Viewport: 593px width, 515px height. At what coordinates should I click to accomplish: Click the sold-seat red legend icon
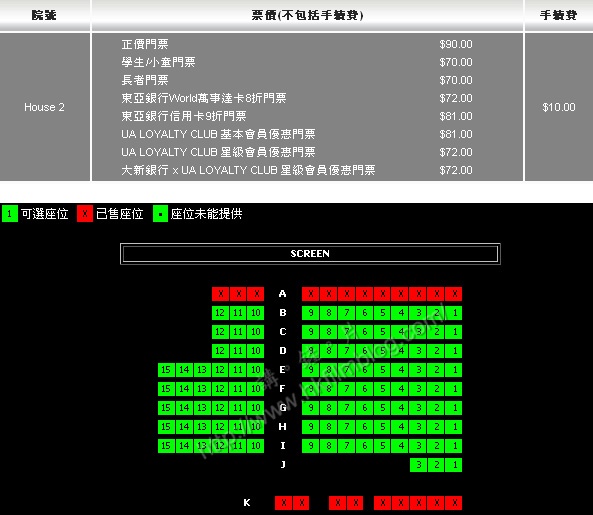(x=85, y=214)
